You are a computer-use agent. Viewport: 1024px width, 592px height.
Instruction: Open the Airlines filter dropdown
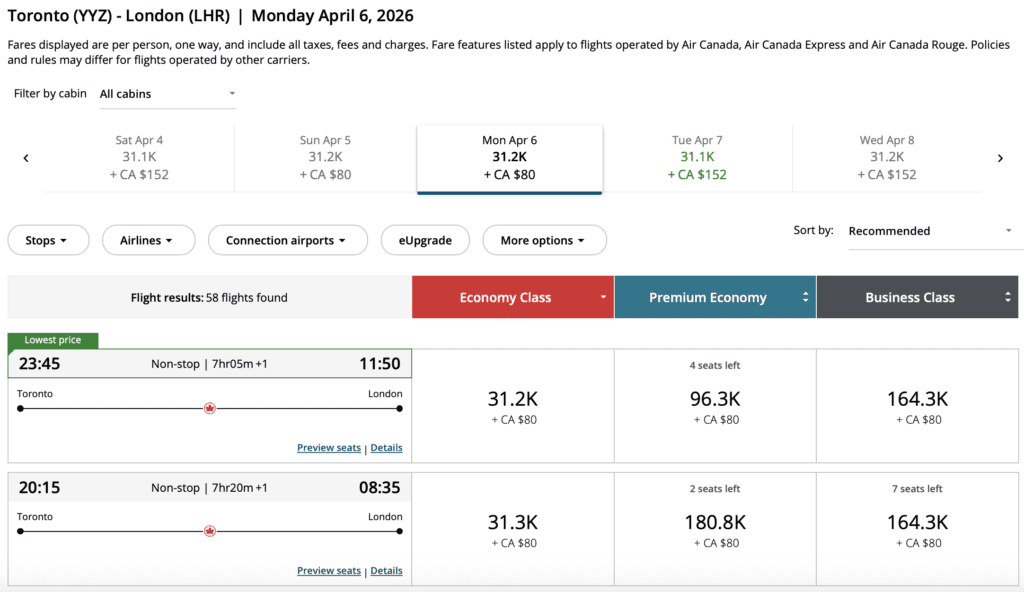tap(146, 240)
